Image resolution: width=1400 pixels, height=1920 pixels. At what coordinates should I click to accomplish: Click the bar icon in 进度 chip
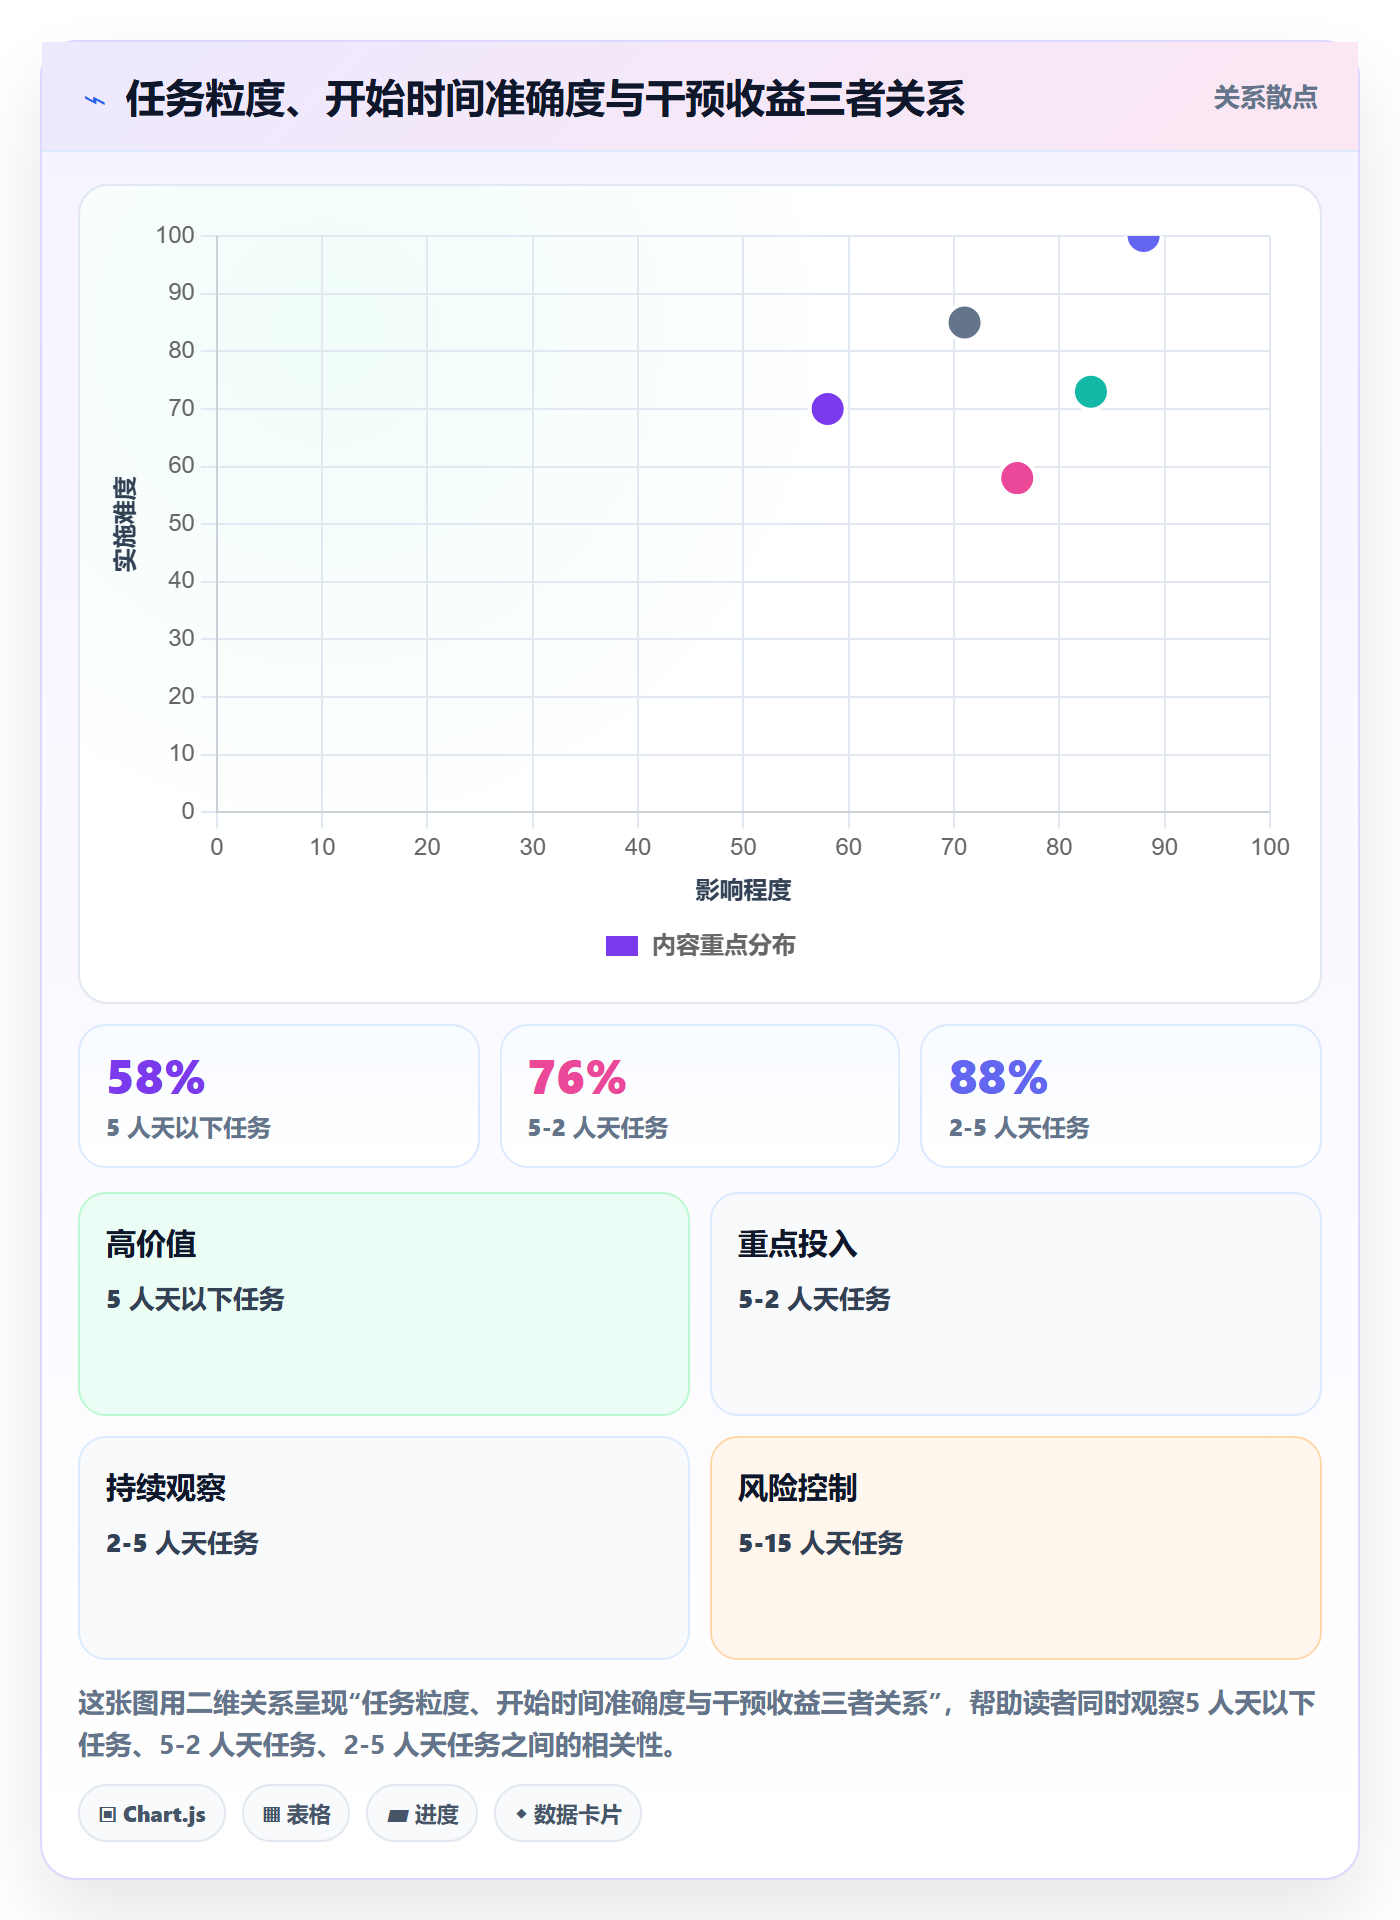(x=397, y=1816)
